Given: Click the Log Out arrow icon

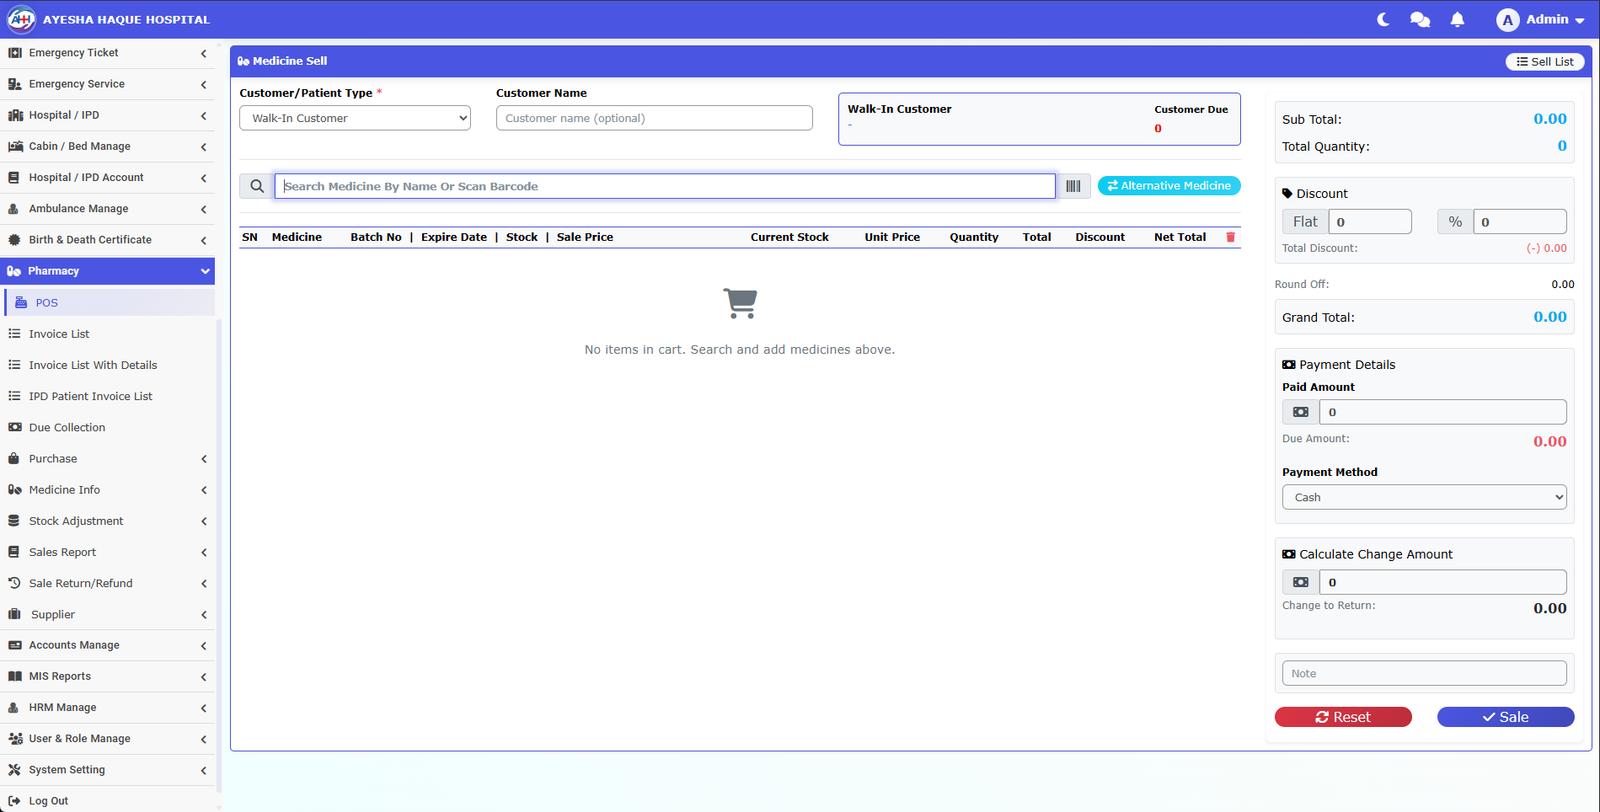Looking at the screenshot, I should click(14, 801).
